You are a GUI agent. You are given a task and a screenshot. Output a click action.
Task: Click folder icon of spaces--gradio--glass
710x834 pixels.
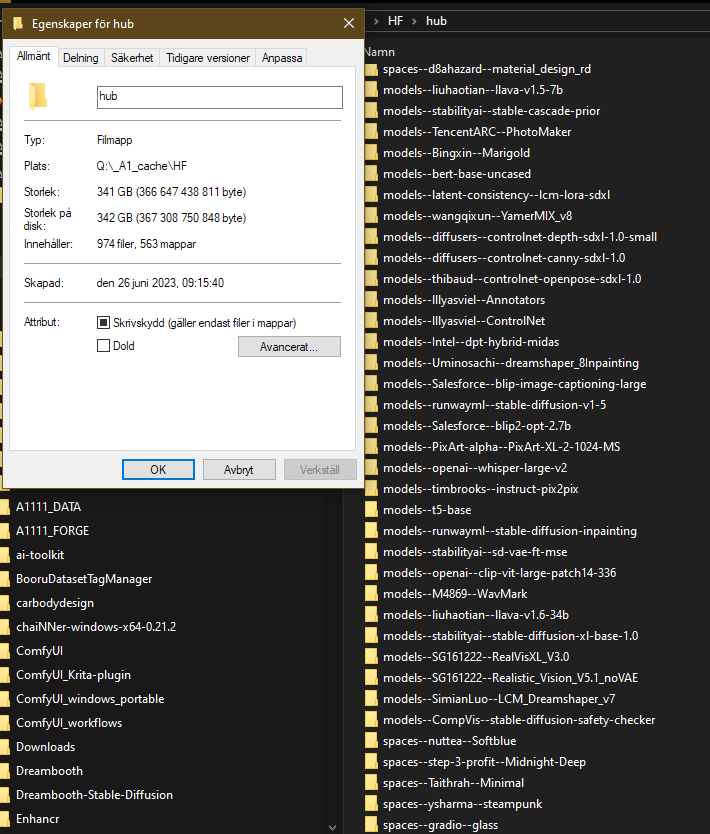click(x=371, y=825)
